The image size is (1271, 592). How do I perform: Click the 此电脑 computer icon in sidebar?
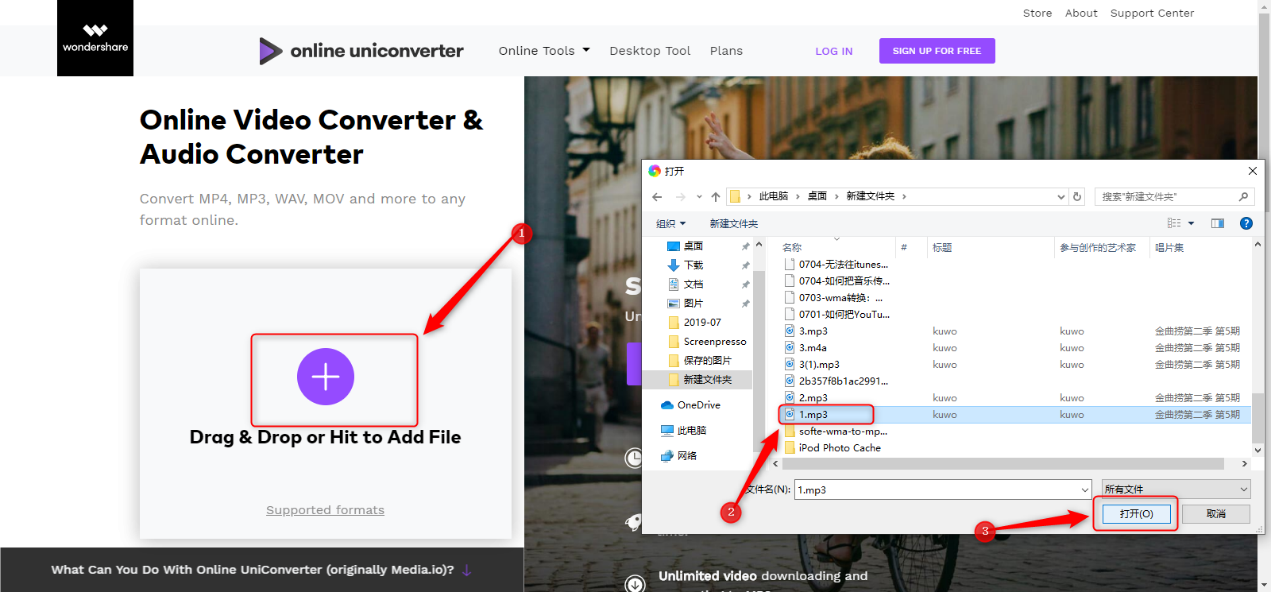[668, 430]
